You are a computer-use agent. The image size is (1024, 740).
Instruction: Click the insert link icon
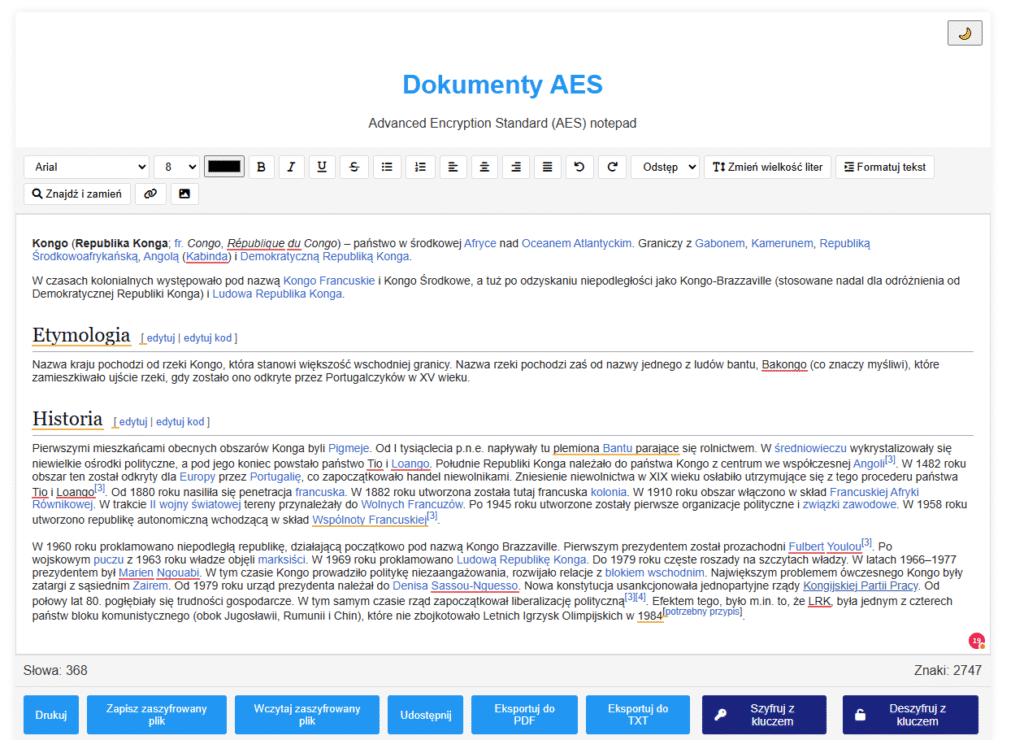tap(150, 194)
